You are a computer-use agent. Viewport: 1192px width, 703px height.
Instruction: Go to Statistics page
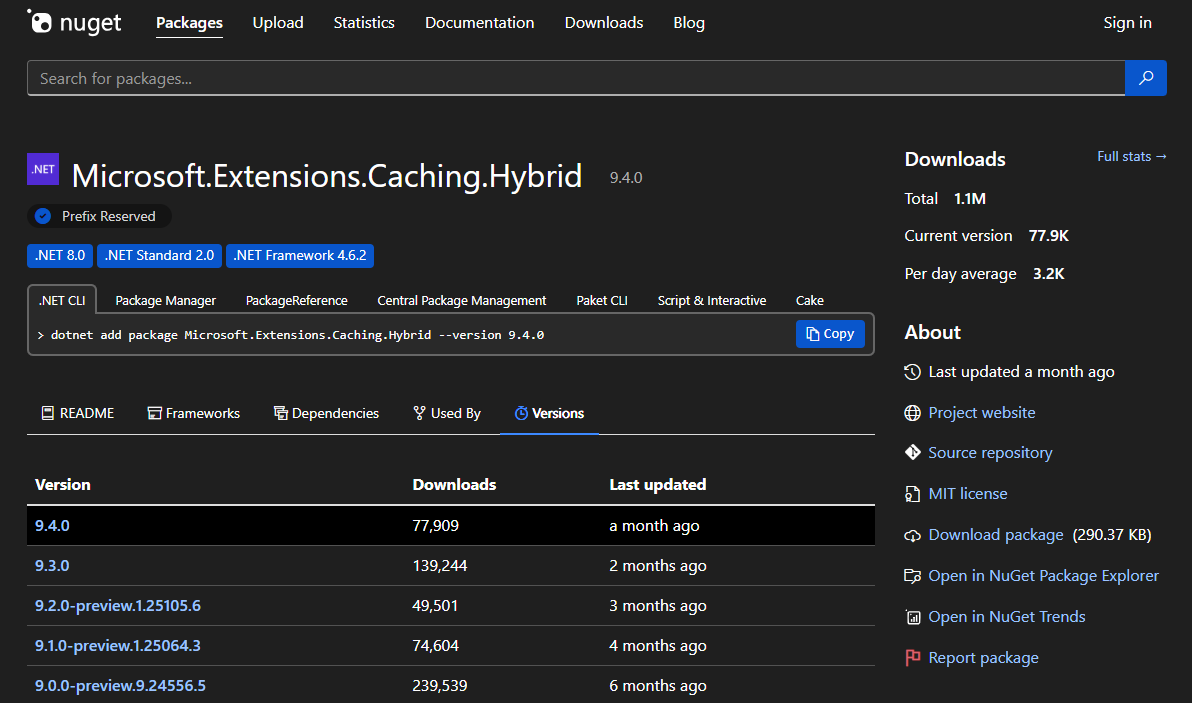tap(364, 23)
